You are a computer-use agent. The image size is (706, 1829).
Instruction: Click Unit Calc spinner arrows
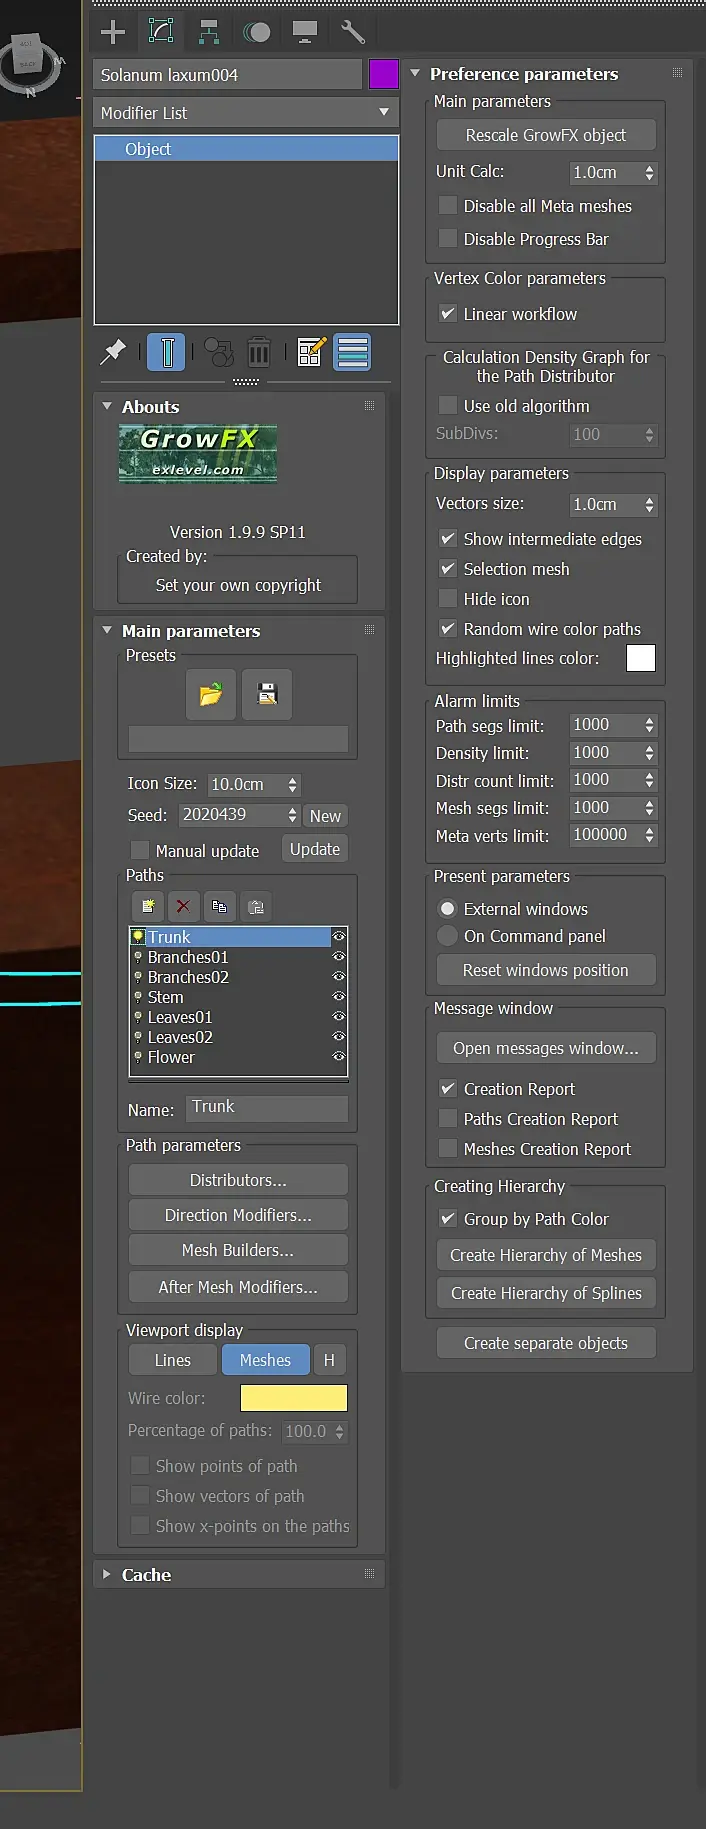(x=649, y=173)
